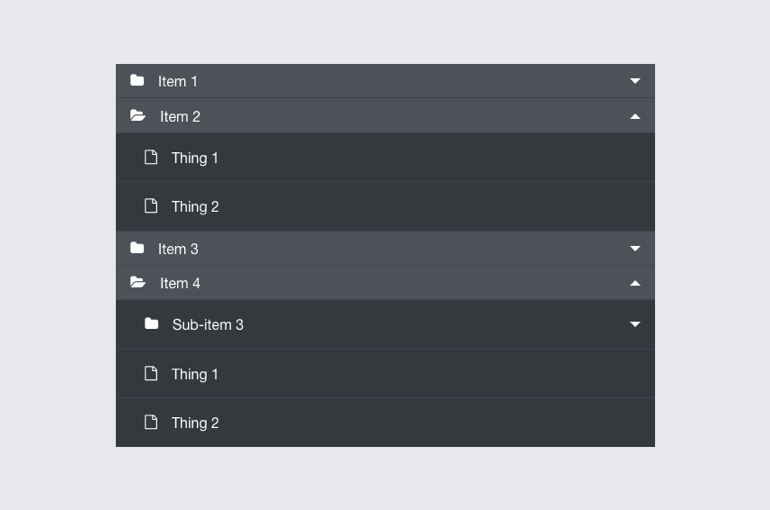This screenshot has height=510, width=770.
Task: Click the file icon for Thing 2 under Item 4
Action: coord(151,422)
